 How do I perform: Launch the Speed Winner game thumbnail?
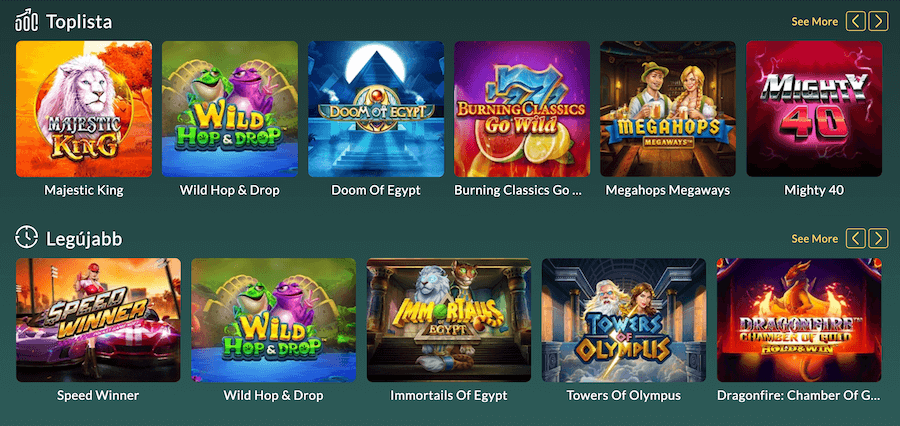tap(98, 320)
